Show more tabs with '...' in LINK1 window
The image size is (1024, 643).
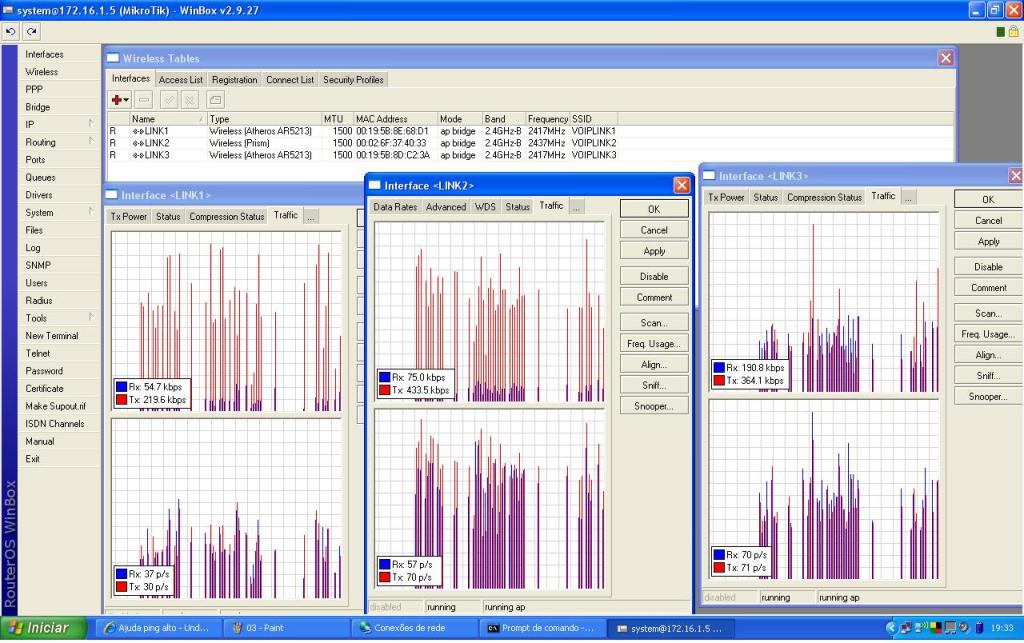312,217
